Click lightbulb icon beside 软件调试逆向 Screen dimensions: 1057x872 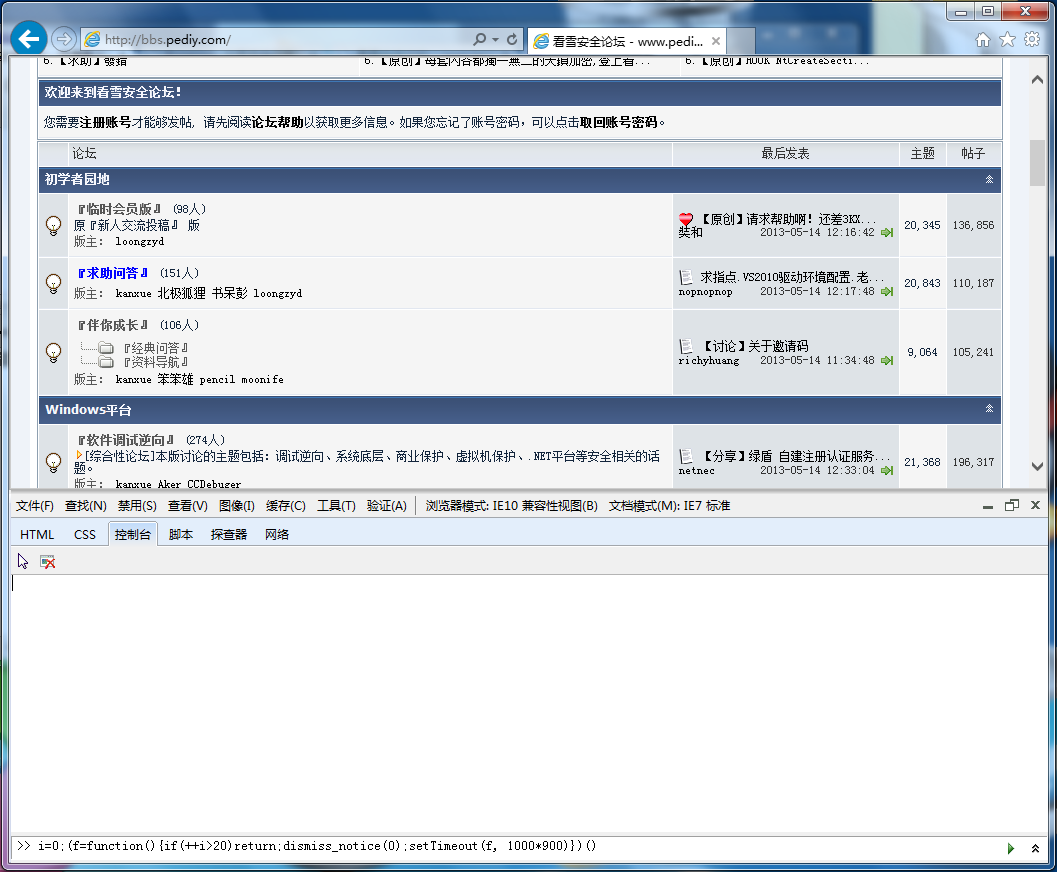click(x=53, y=462)
